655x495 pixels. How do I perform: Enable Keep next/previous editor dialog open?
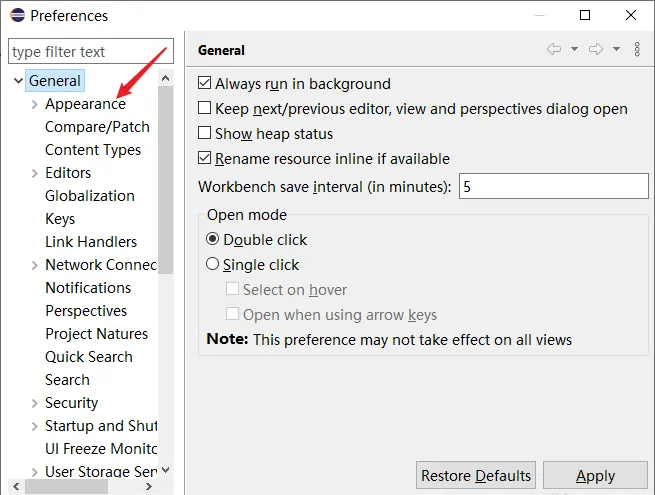[x=205, y=109]
